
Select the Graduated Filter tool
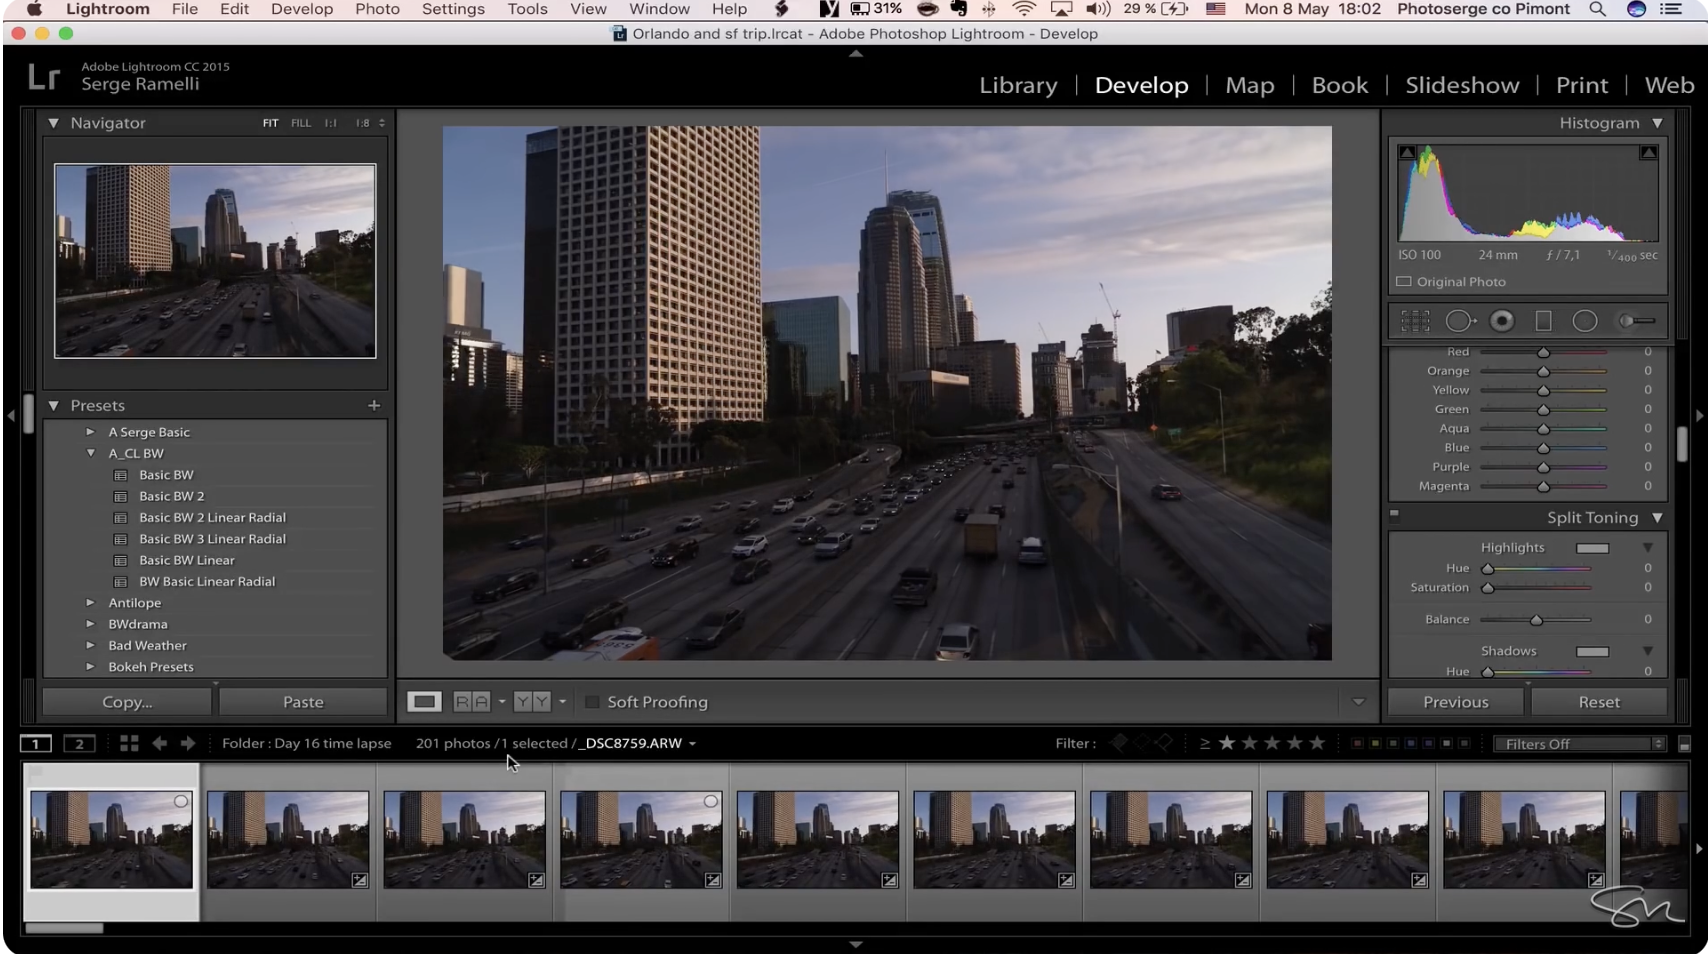click(x=1543, y=321)
